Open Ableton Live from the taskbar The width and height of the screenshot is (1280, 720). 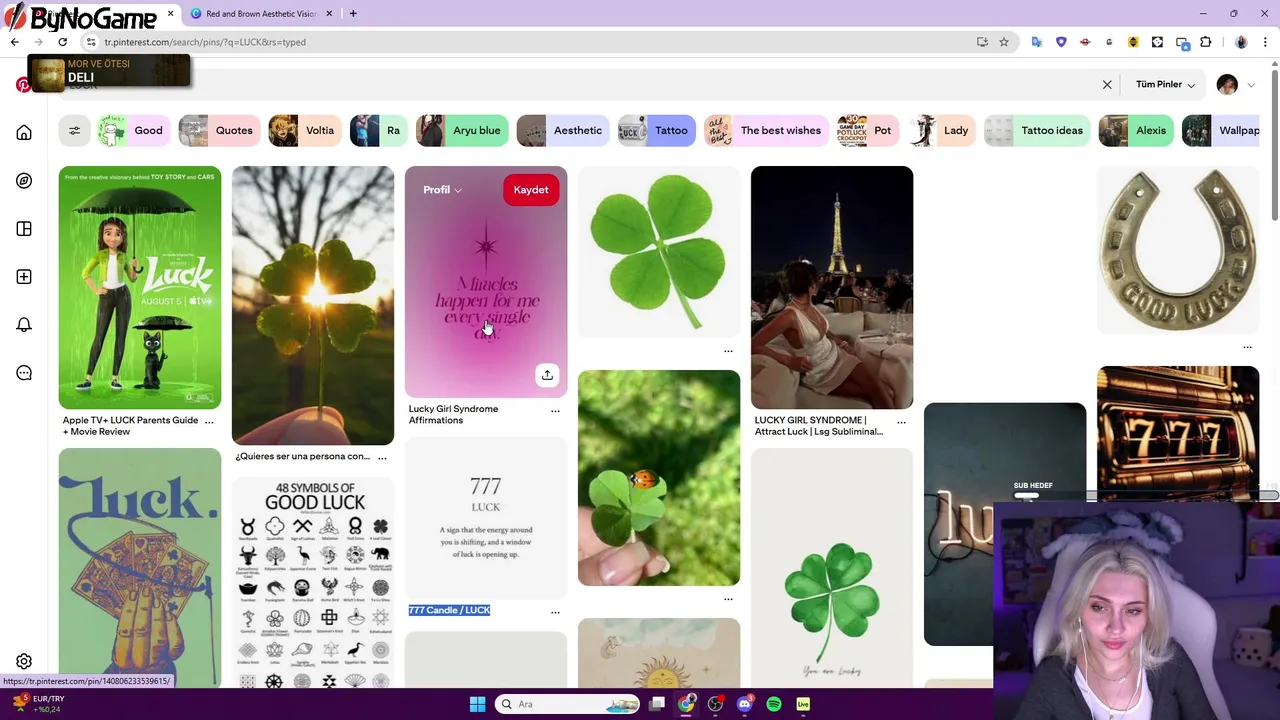803,704
